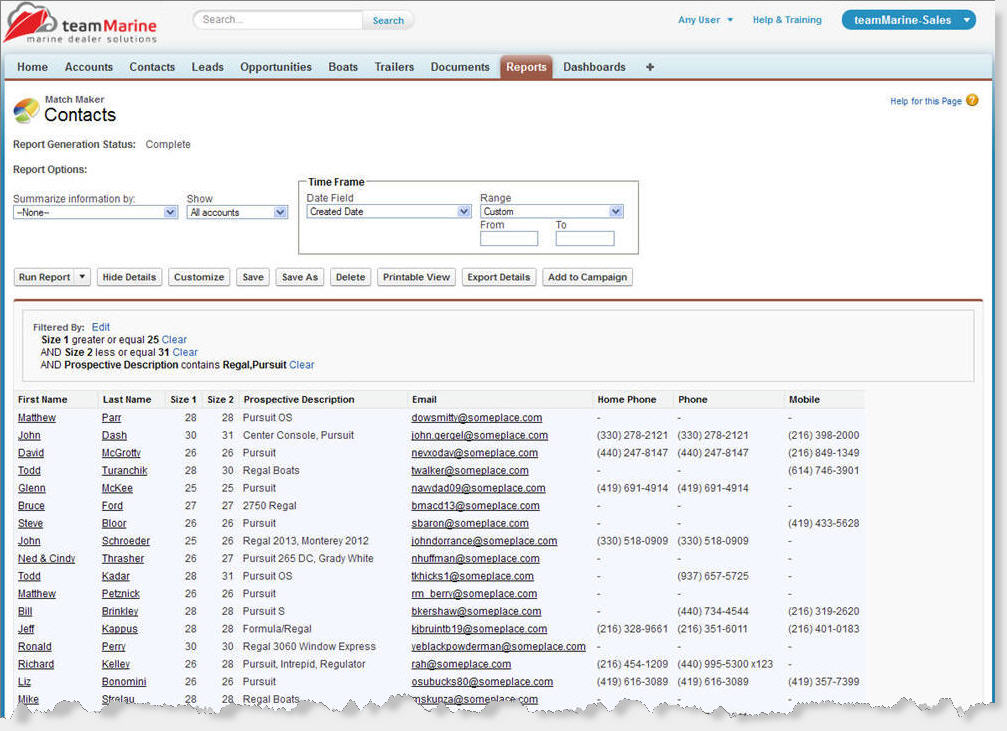Open the Boats tab
The width and height of the screenshot is (1007, 731).
coord(343,67)
